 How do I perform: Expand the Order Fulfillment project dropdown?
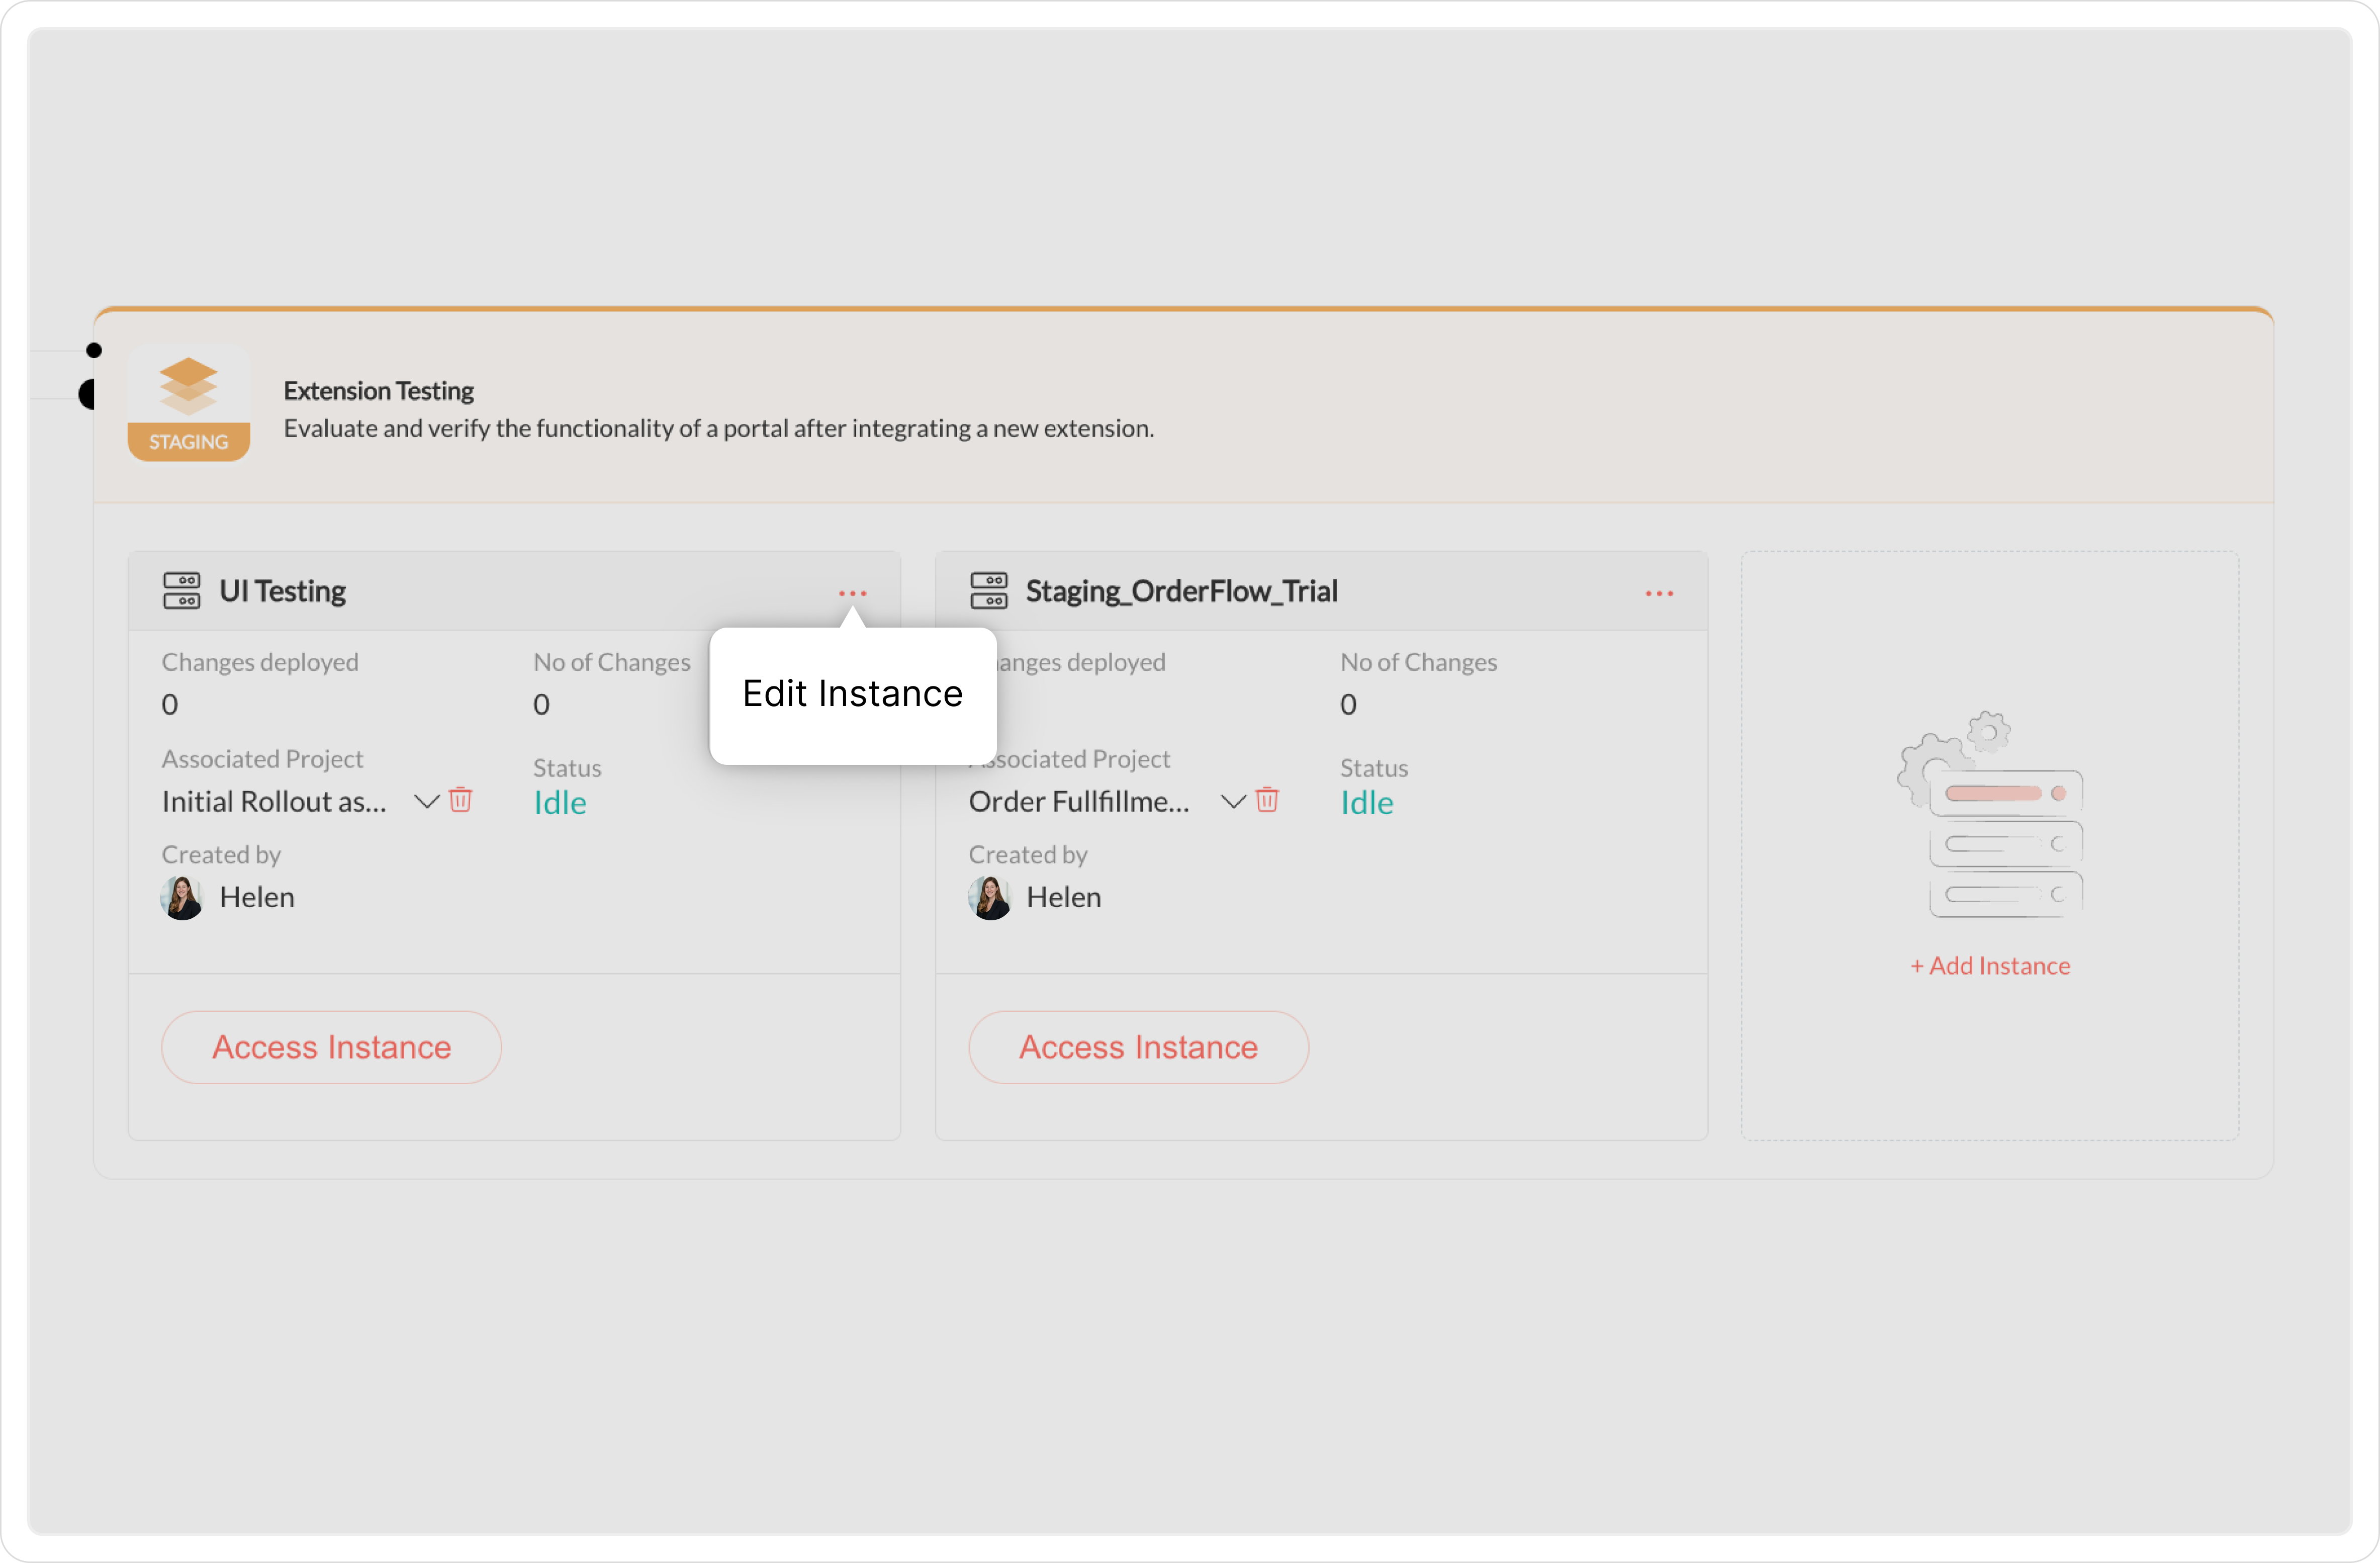click(x=1233, y=801)
